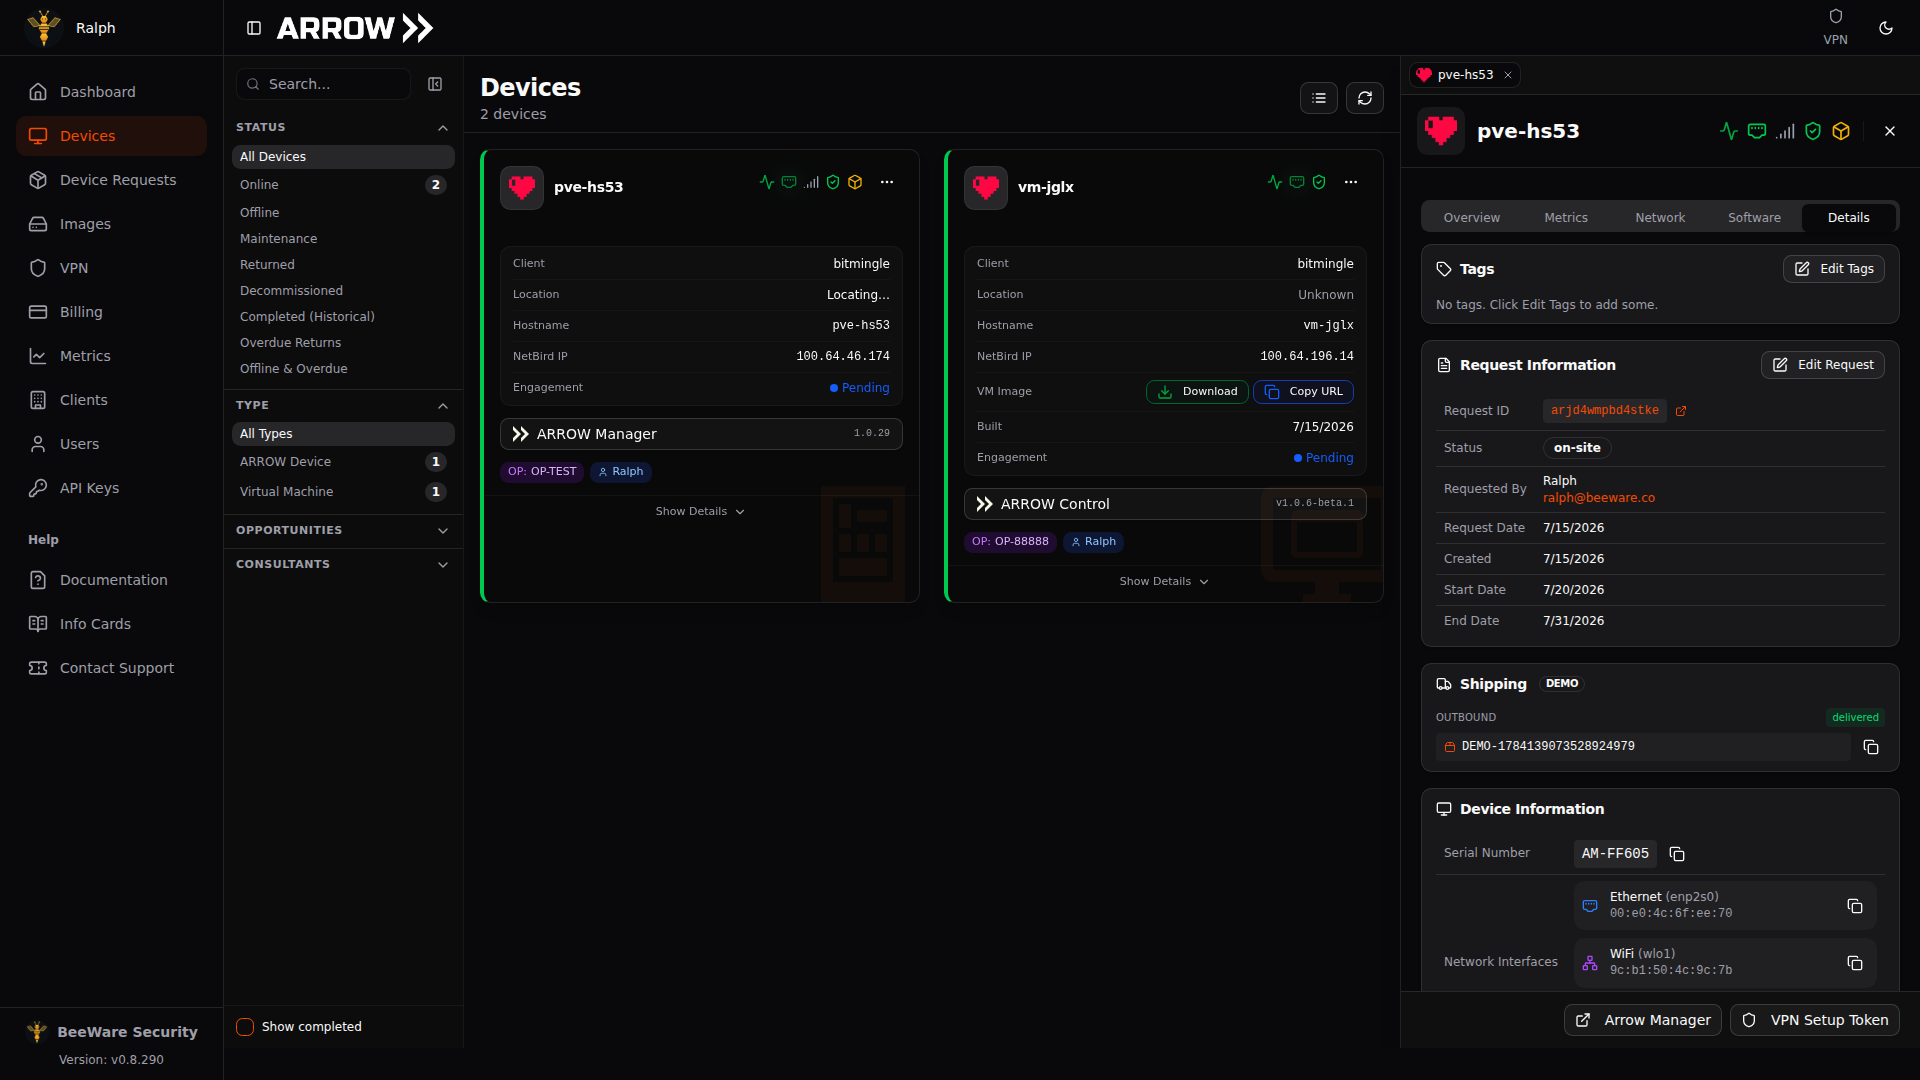Copy the serial number AM-FF605
The height and width of the screenshot is (1080, 1920).
[x=1677, y=854]
